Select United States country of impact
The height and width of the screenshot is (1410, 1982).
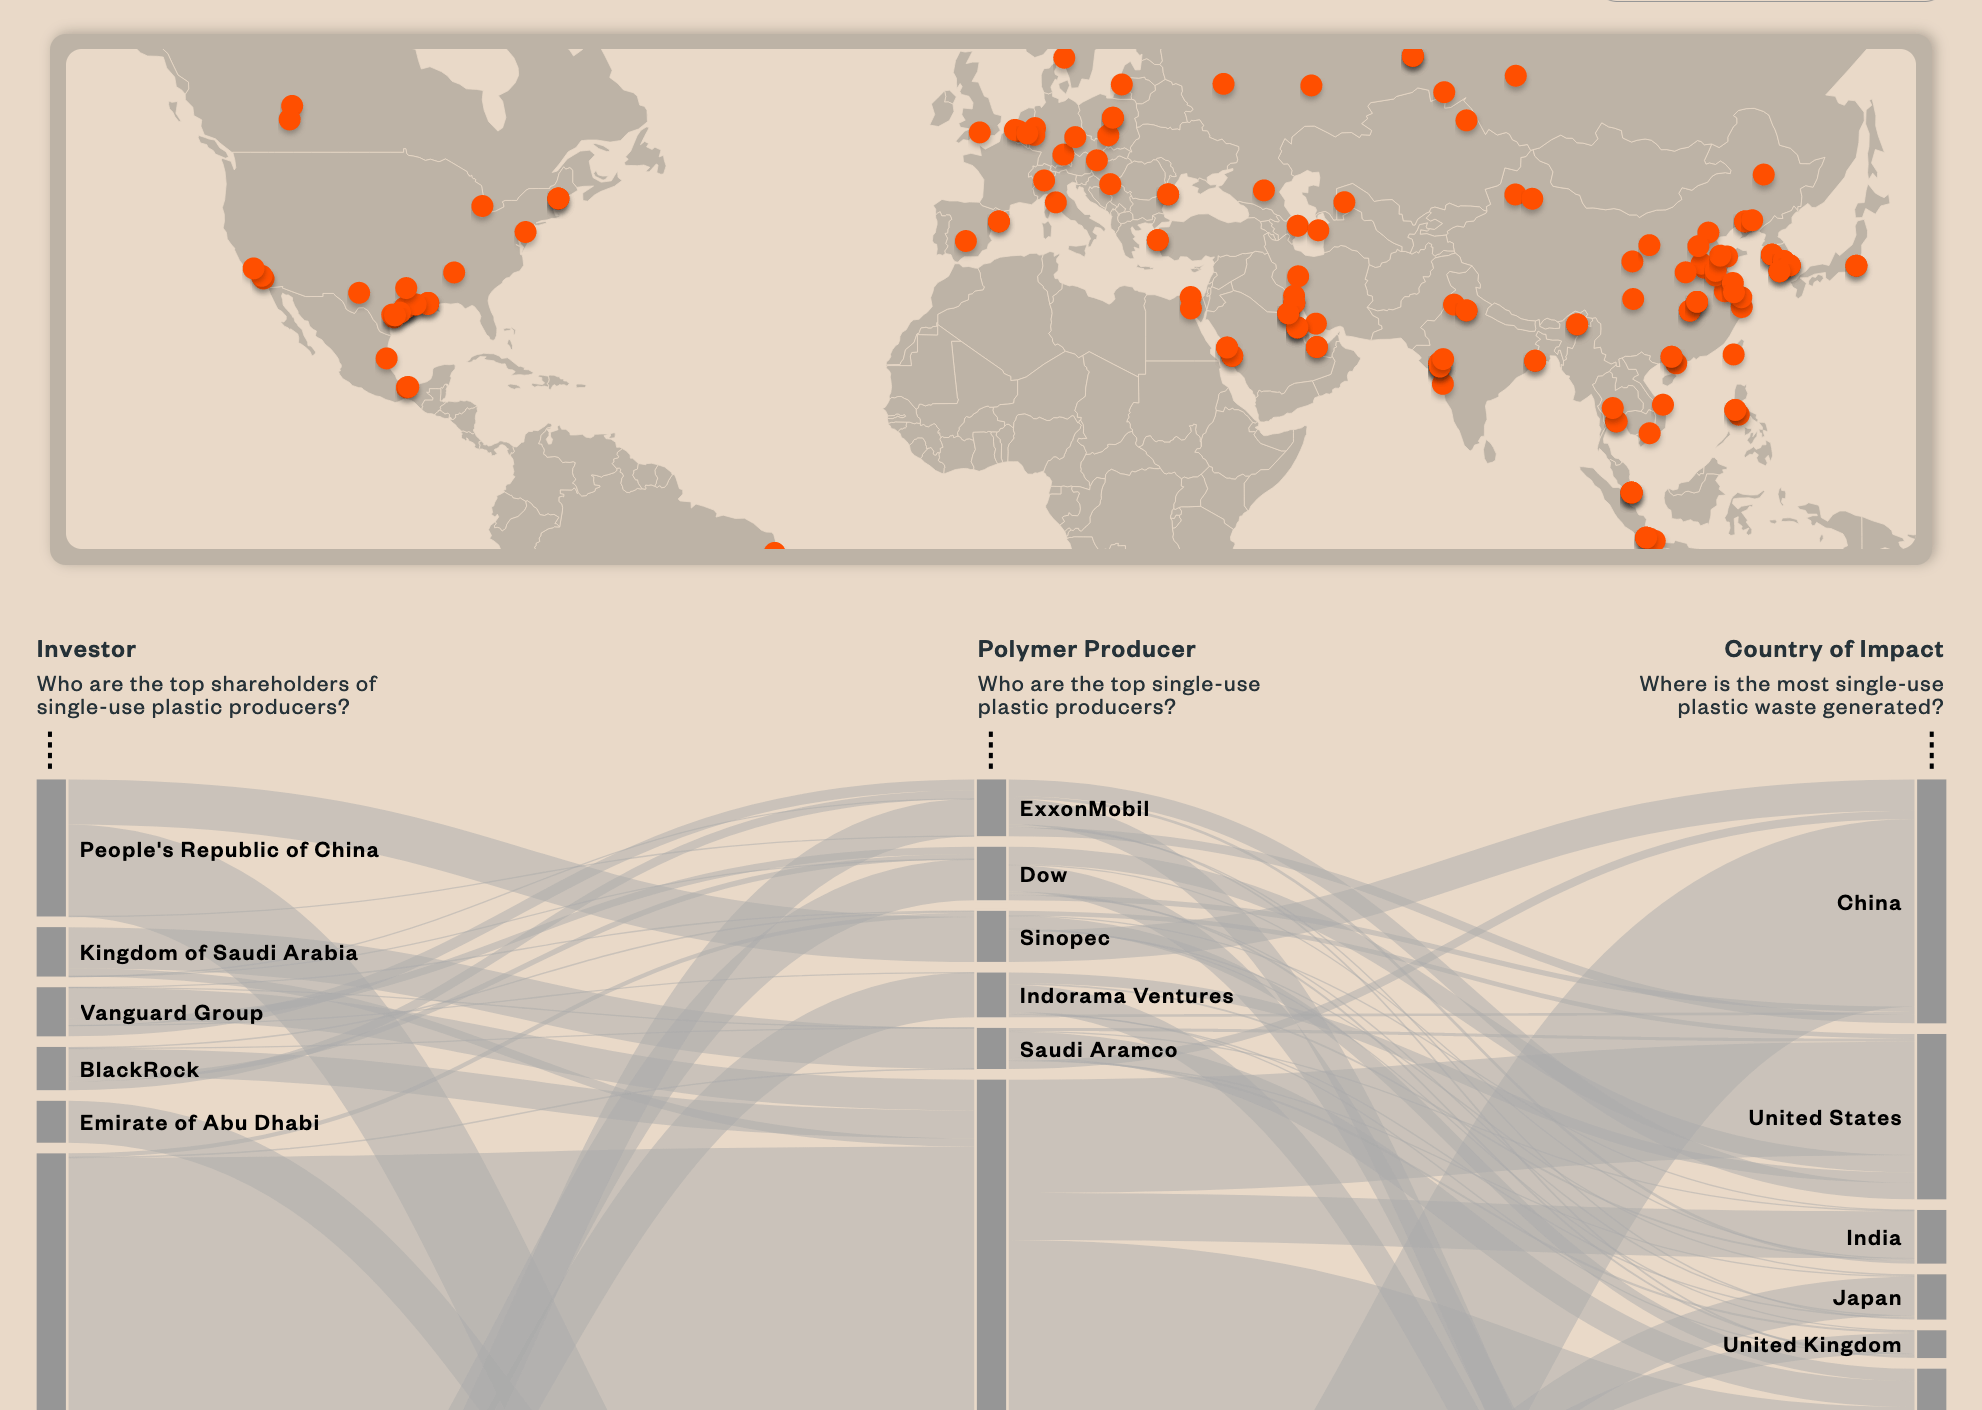tap(1931, 1117)
